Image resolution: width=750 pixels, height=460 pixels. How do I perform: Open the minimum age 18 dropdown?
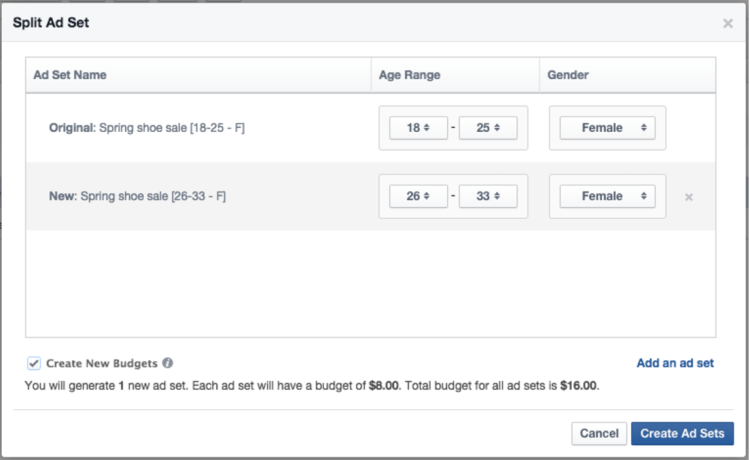pos(418,128)
